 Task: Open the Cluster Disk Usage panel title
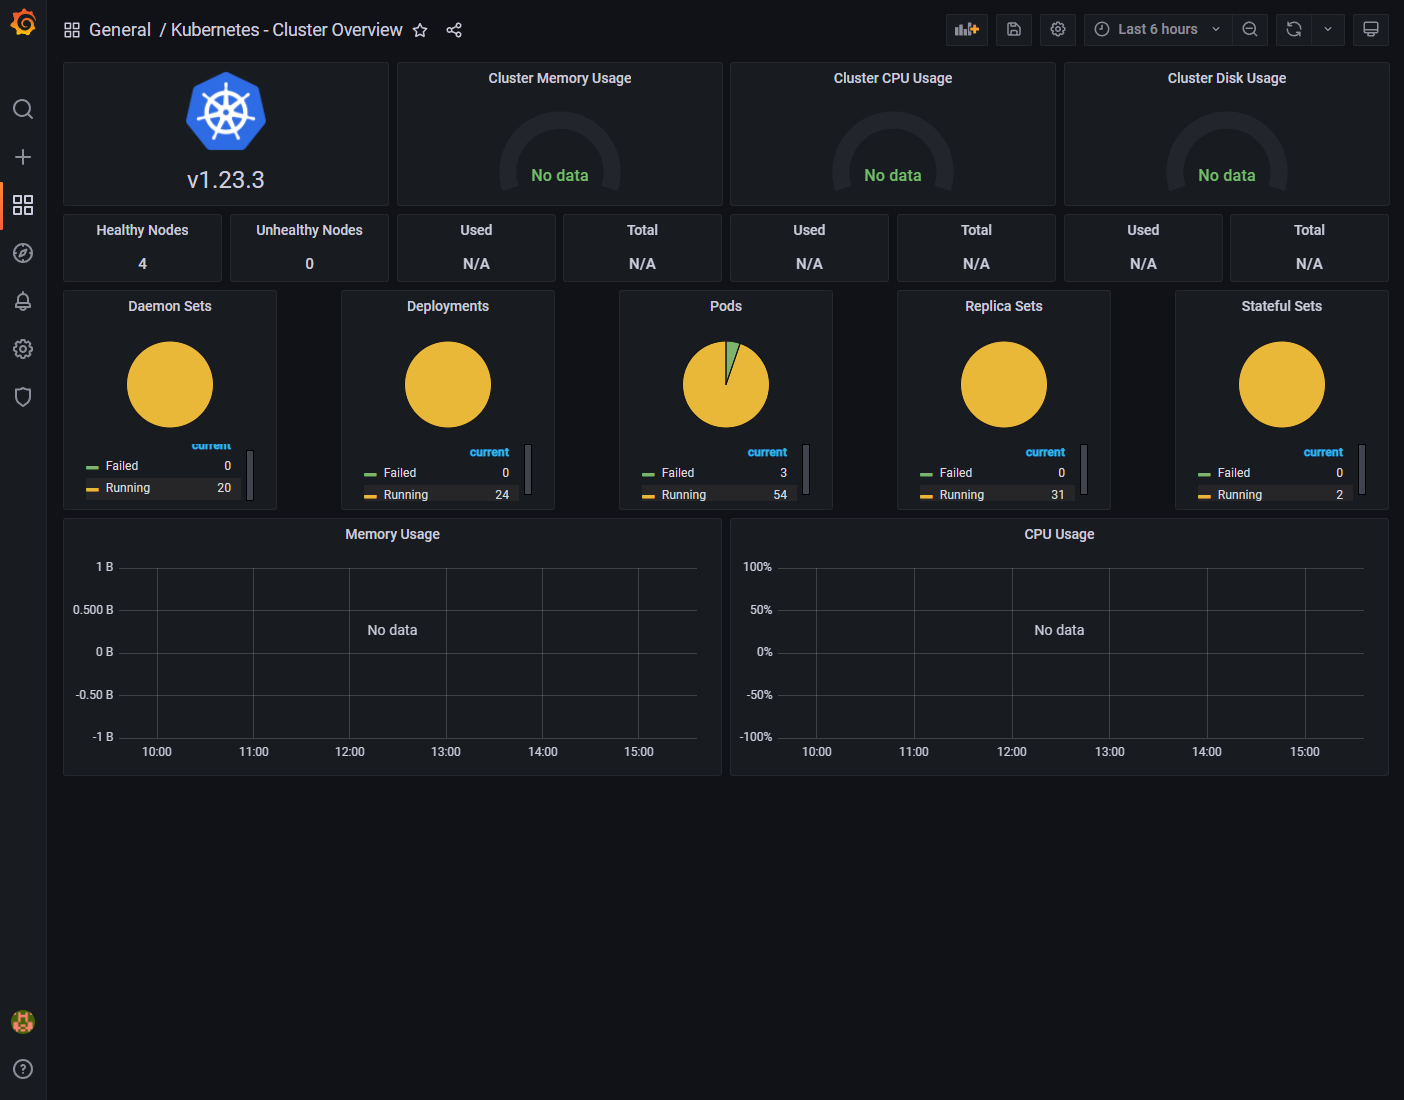point(1227,78)
